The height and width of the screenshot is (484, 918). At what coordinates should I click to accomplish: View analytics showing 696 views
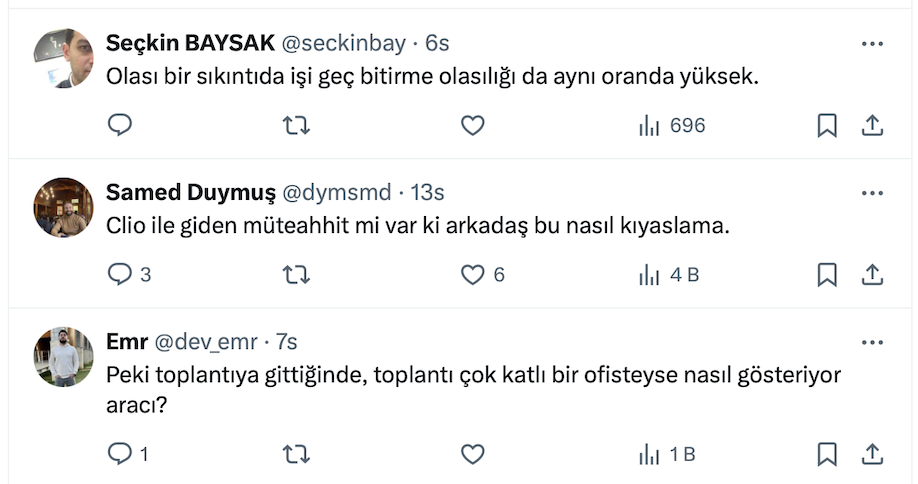(x=672, y=125)
